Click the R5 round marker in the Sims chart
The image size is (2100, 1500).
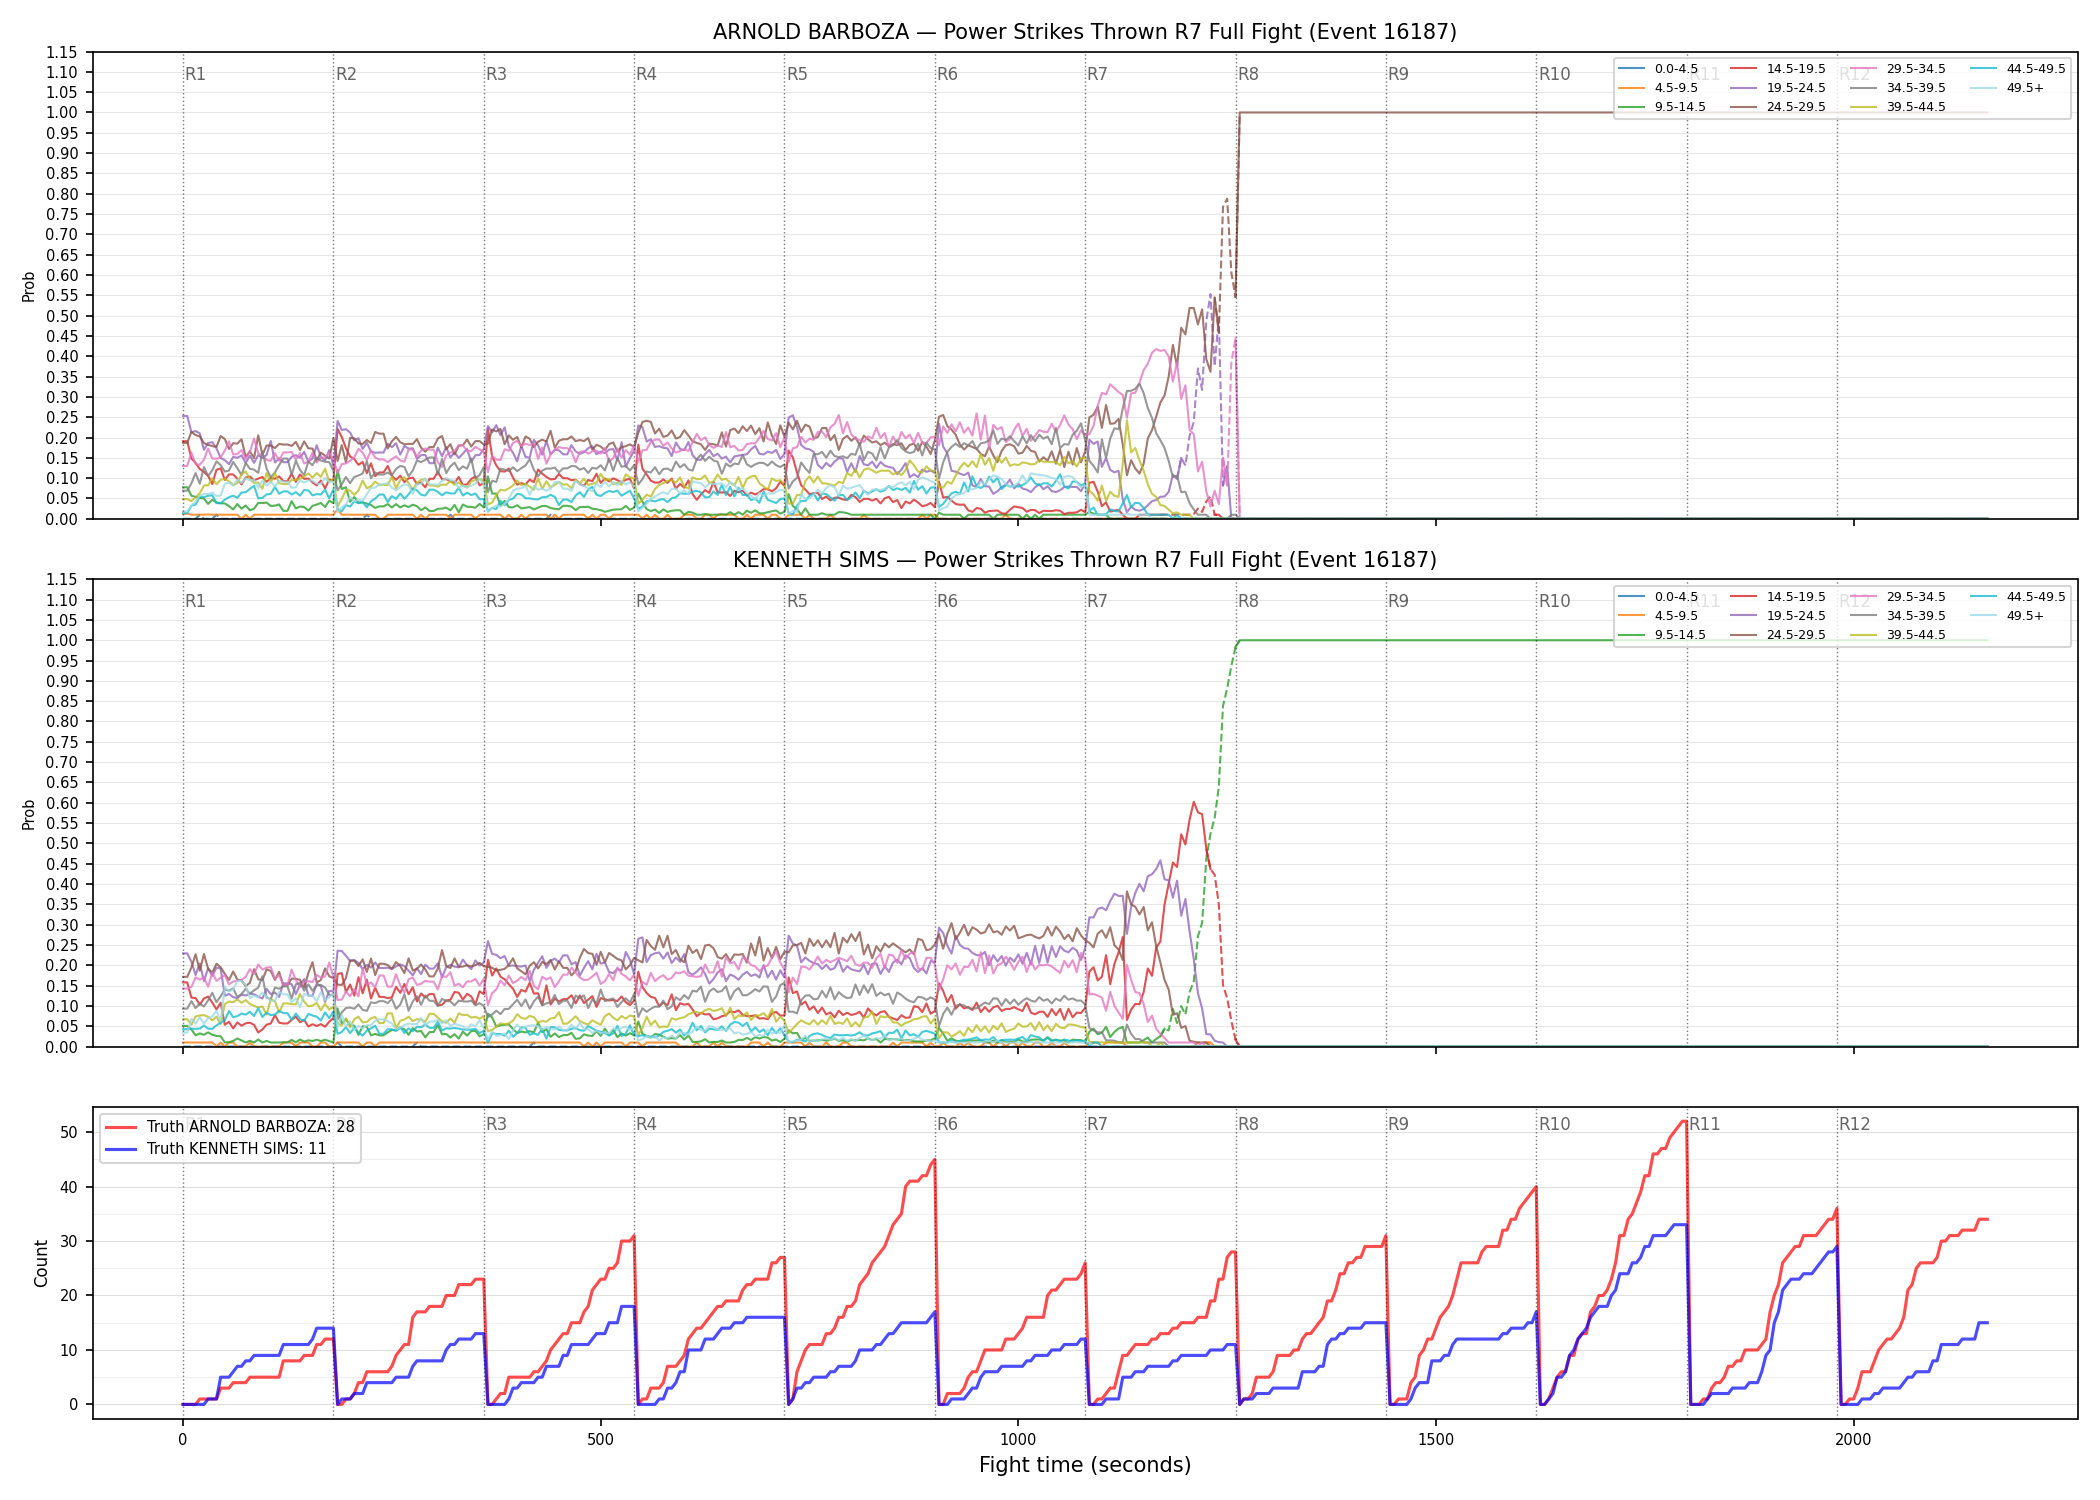coord(797,601)
